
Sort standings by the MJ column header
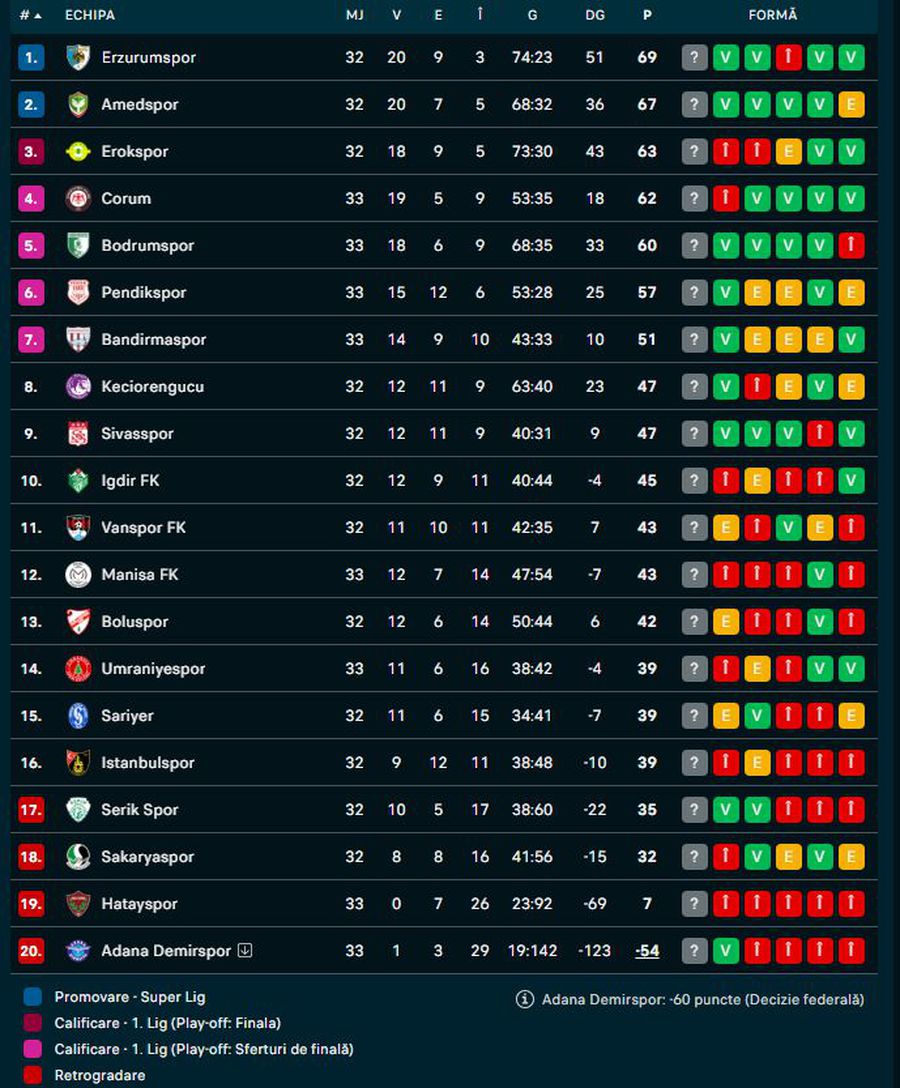tap(354, 16)
